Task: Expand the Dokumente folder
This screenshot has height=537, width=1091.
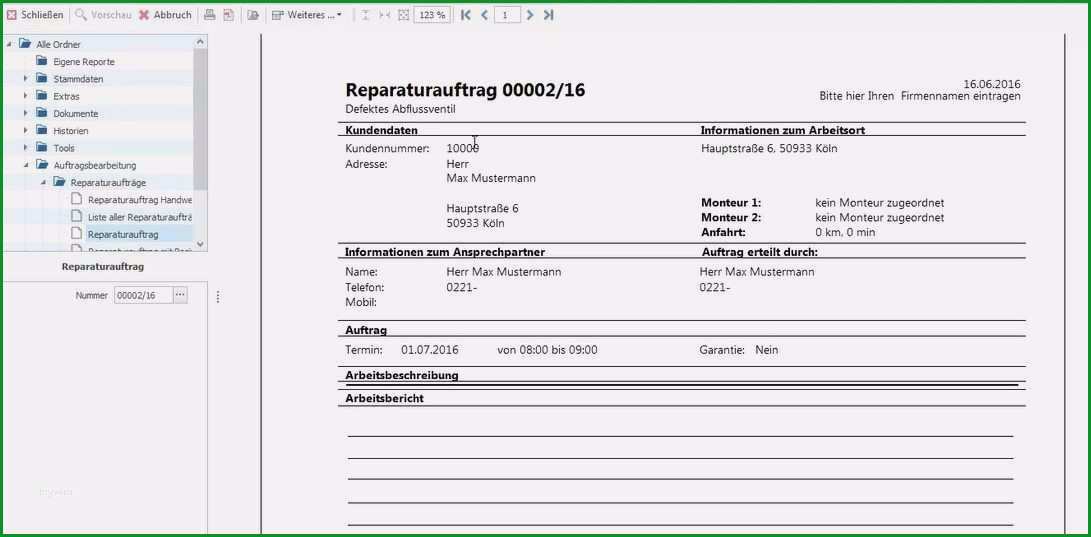Action: (26, 113)
